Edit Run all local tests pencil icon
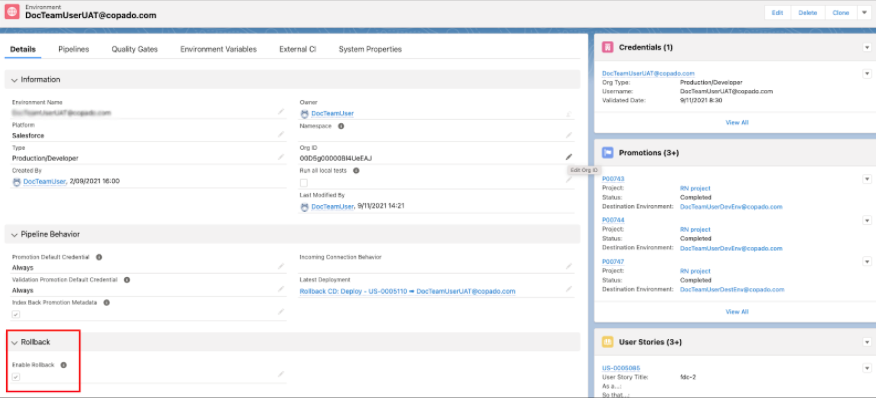Screen dimensions: 876x398 point(569,180)
